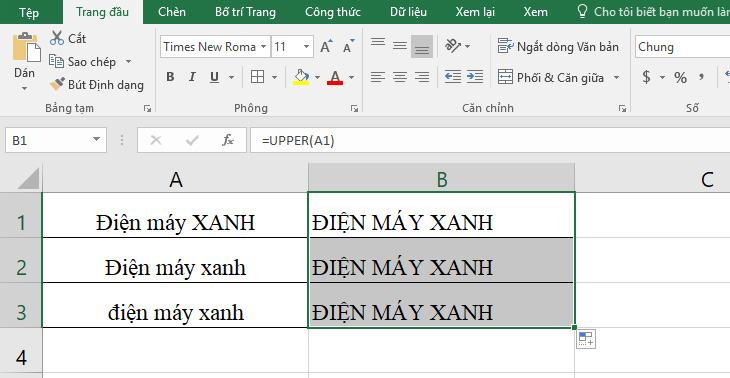The image size is (730, 378).
Task: Open the Chung number format box
Action: click(682, 47)
